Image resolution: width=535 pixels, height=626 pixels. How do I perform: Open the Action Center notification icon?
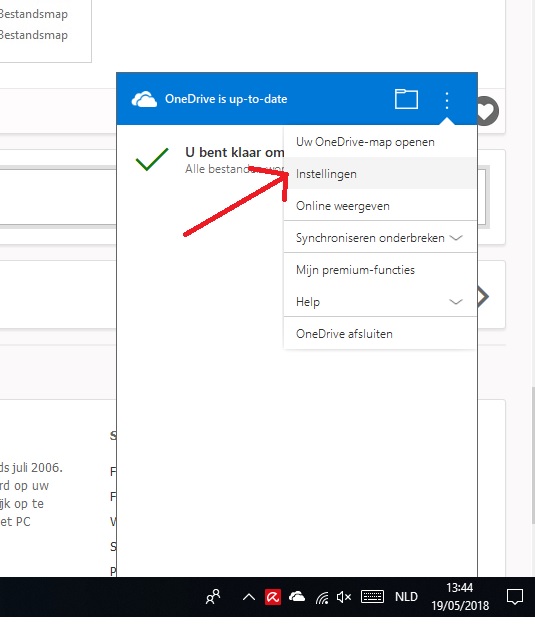pyautogui.click(x=515, y=597)
